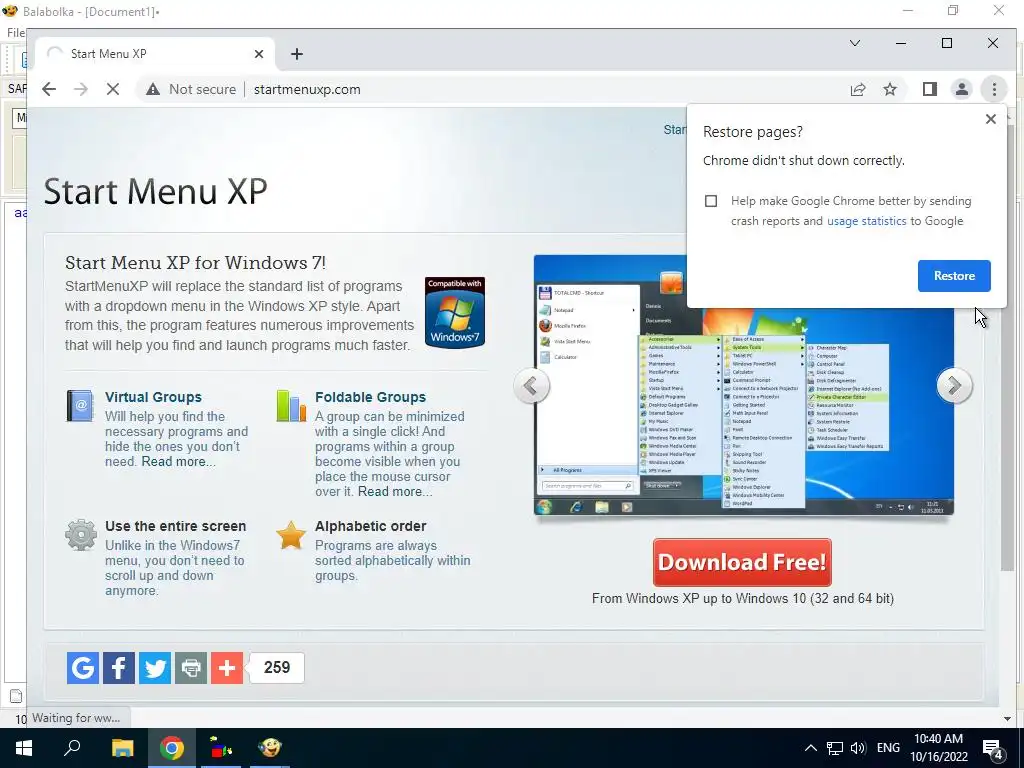Share the page on Google

pyautogui.click(x=83, y=667)
